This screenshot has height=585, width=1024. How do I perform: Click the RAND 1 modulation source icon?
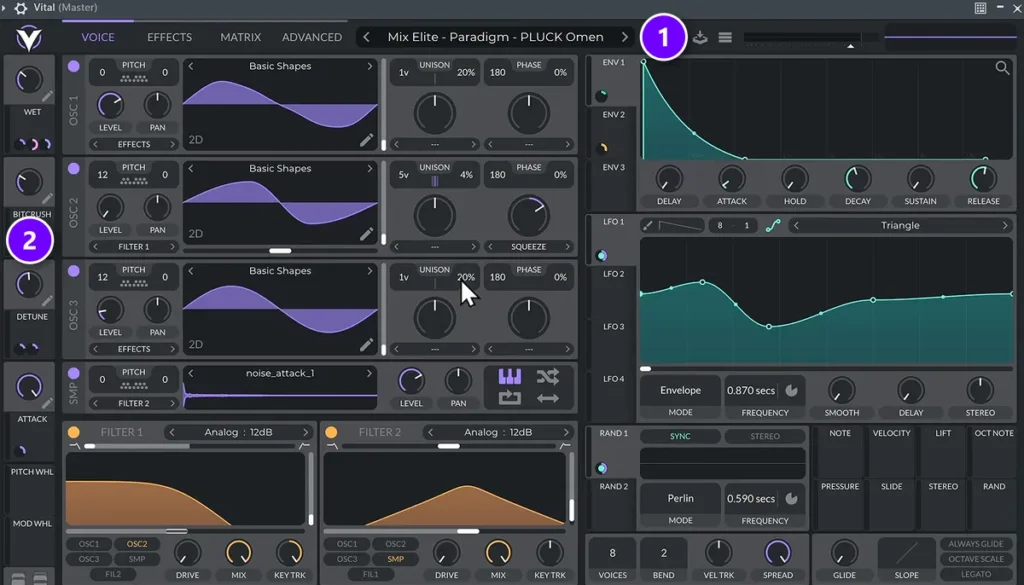point(601,468)
